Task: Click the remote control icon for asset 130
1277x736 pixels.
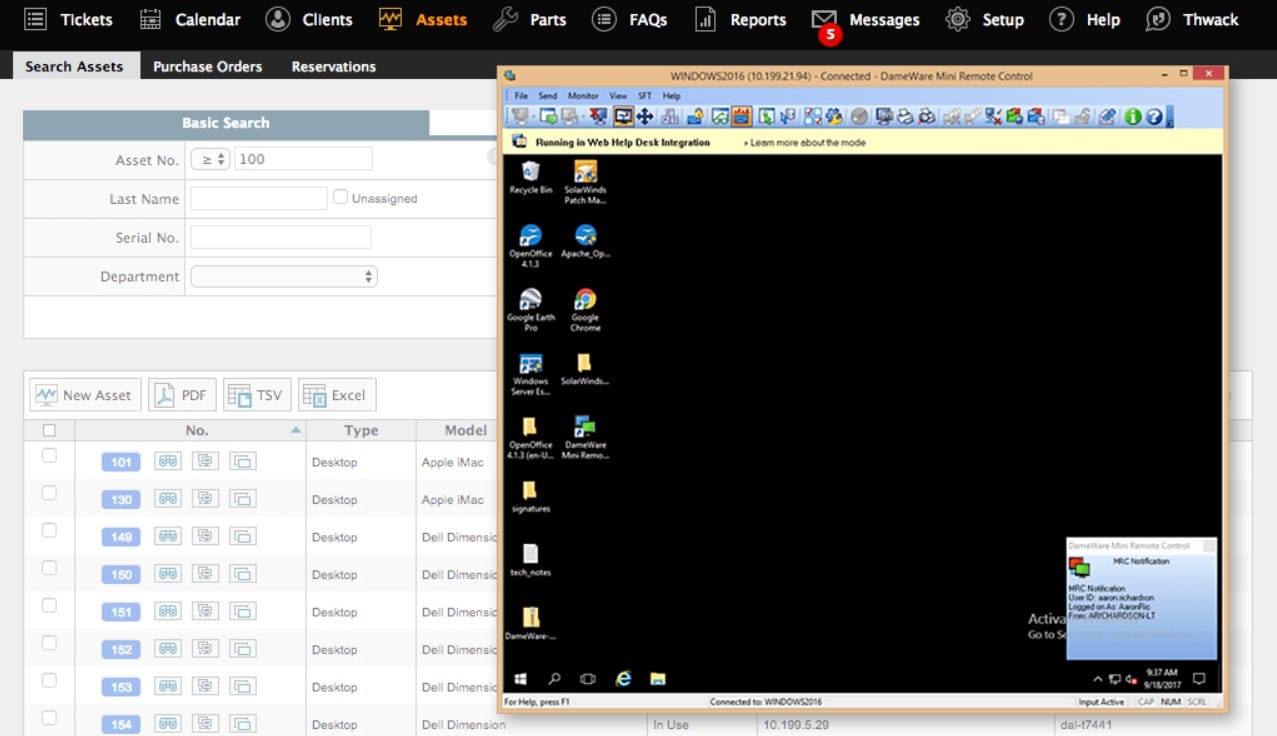Action: [x=205, y=499]
